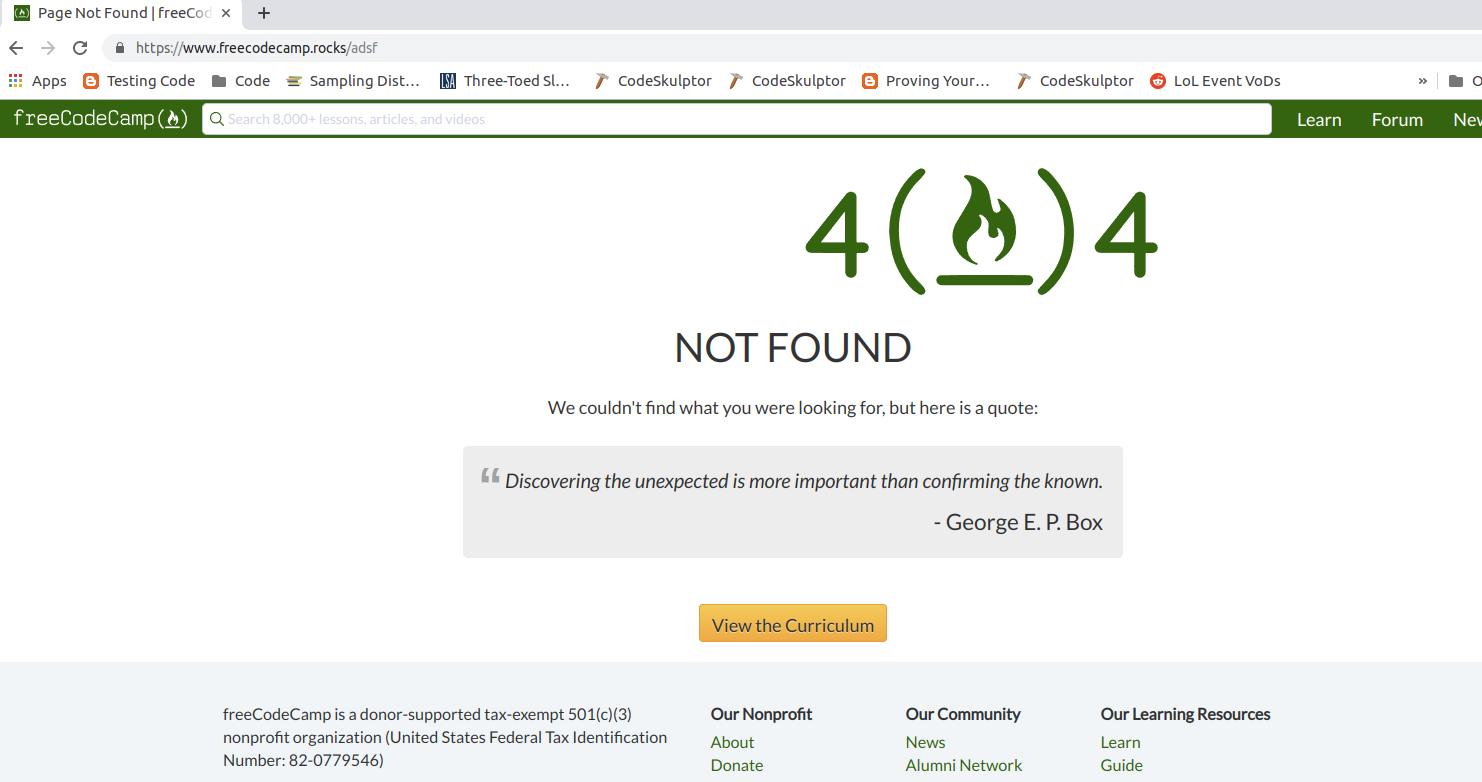Image resolution: width=1482 pixels, height=782 pixels.
Task: Click the quote text about discovering the unexpected
Action: [804, 481]
